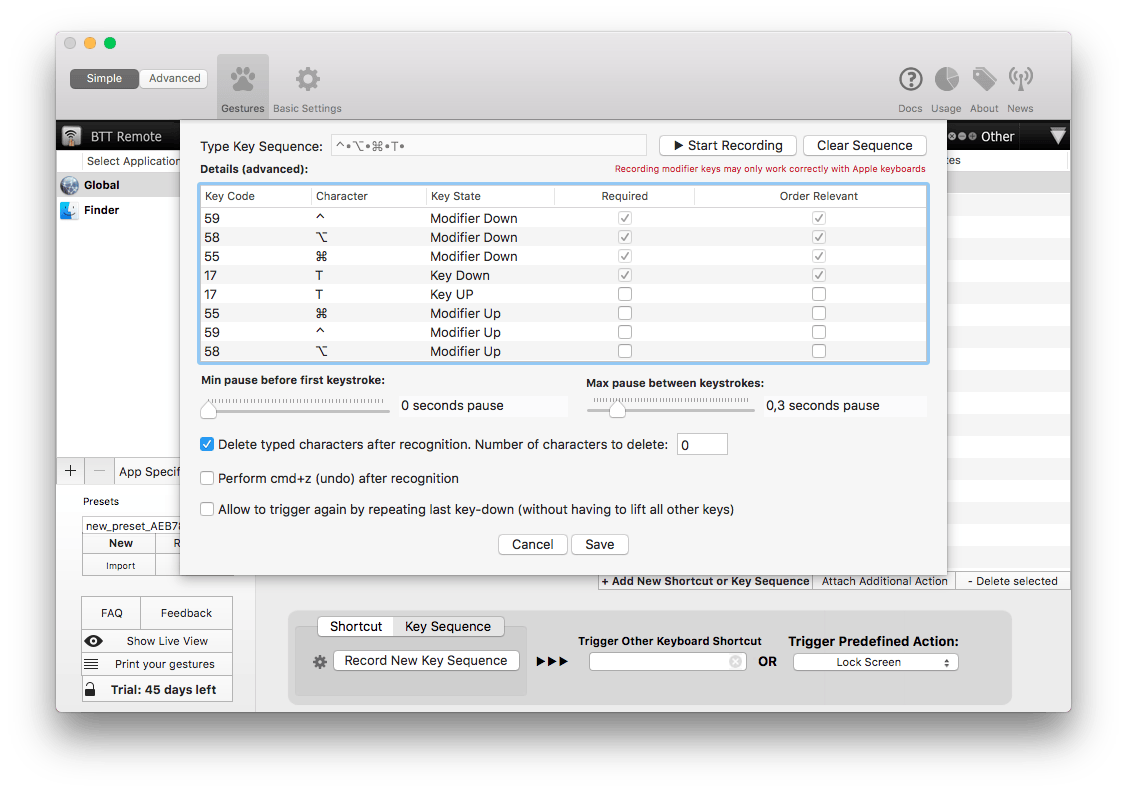Select the Finder app icon
The width and height of the screenshot is (1127, 792).
(x=70, y=210)
